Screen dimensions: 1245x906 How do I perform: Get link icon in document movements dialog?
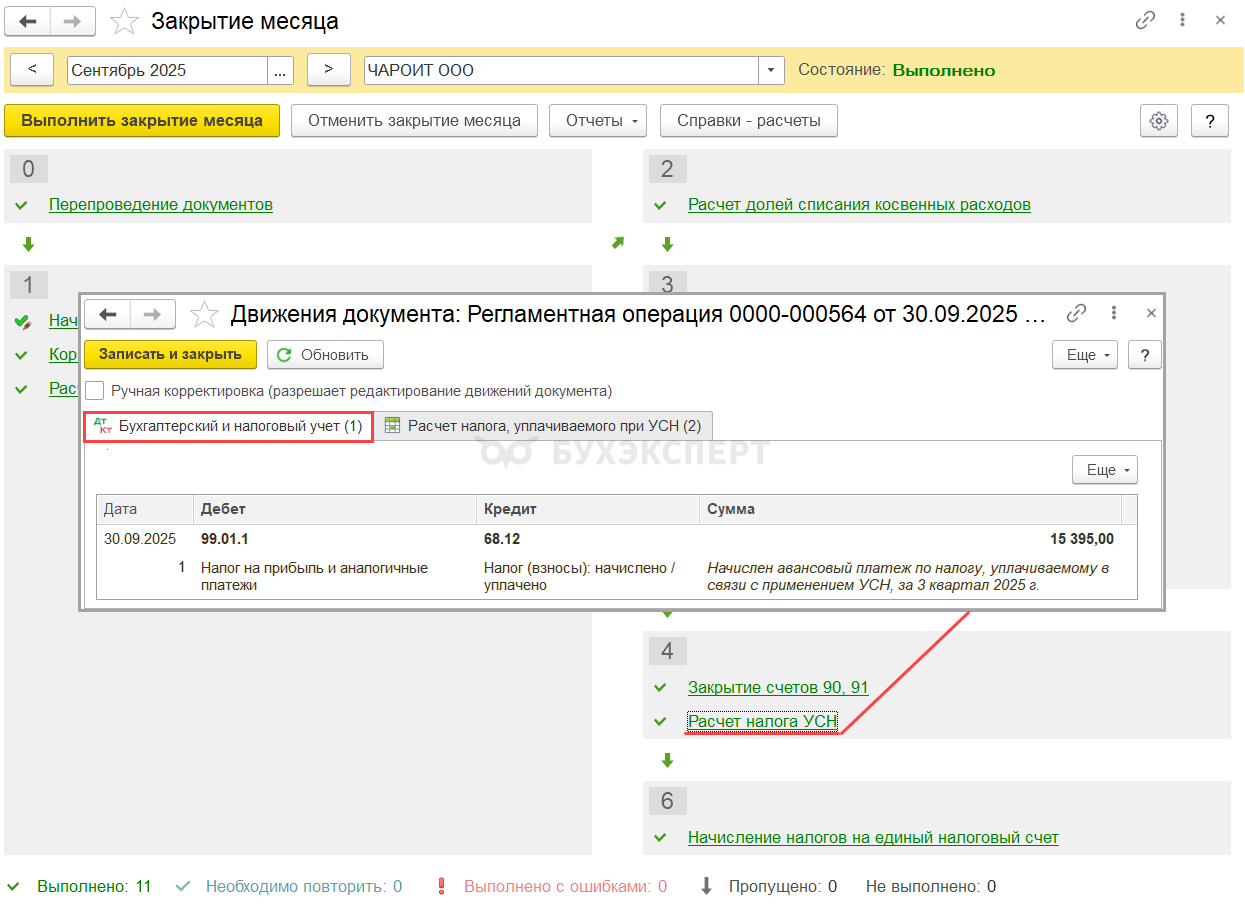coord(1076,314)
